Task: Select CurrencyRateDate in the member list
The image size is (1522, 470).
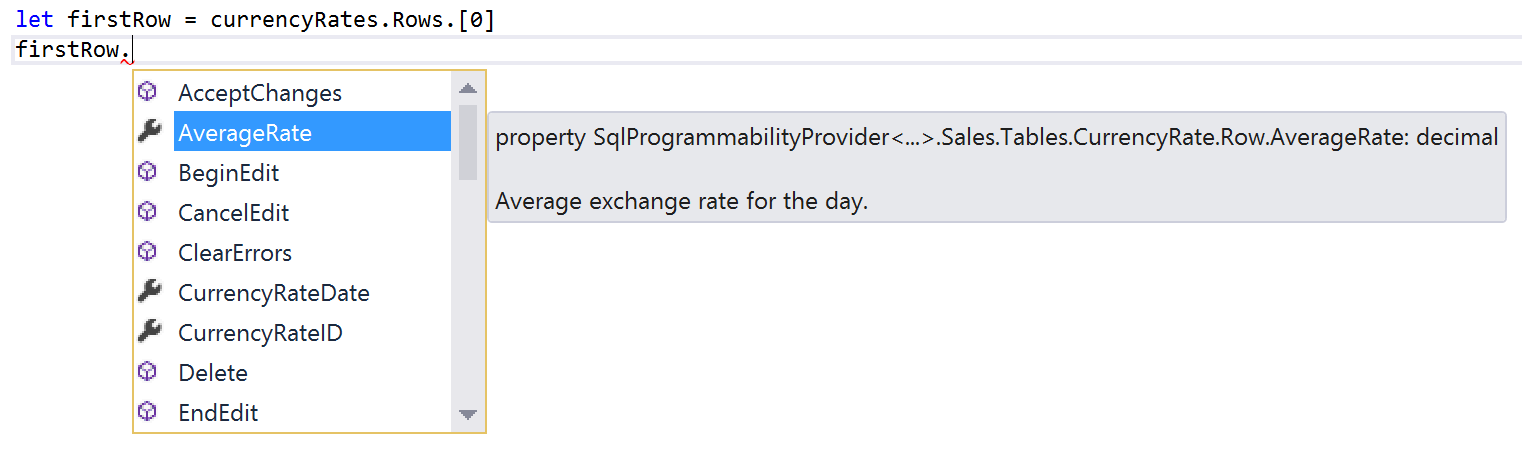Action: click(274, 293)
